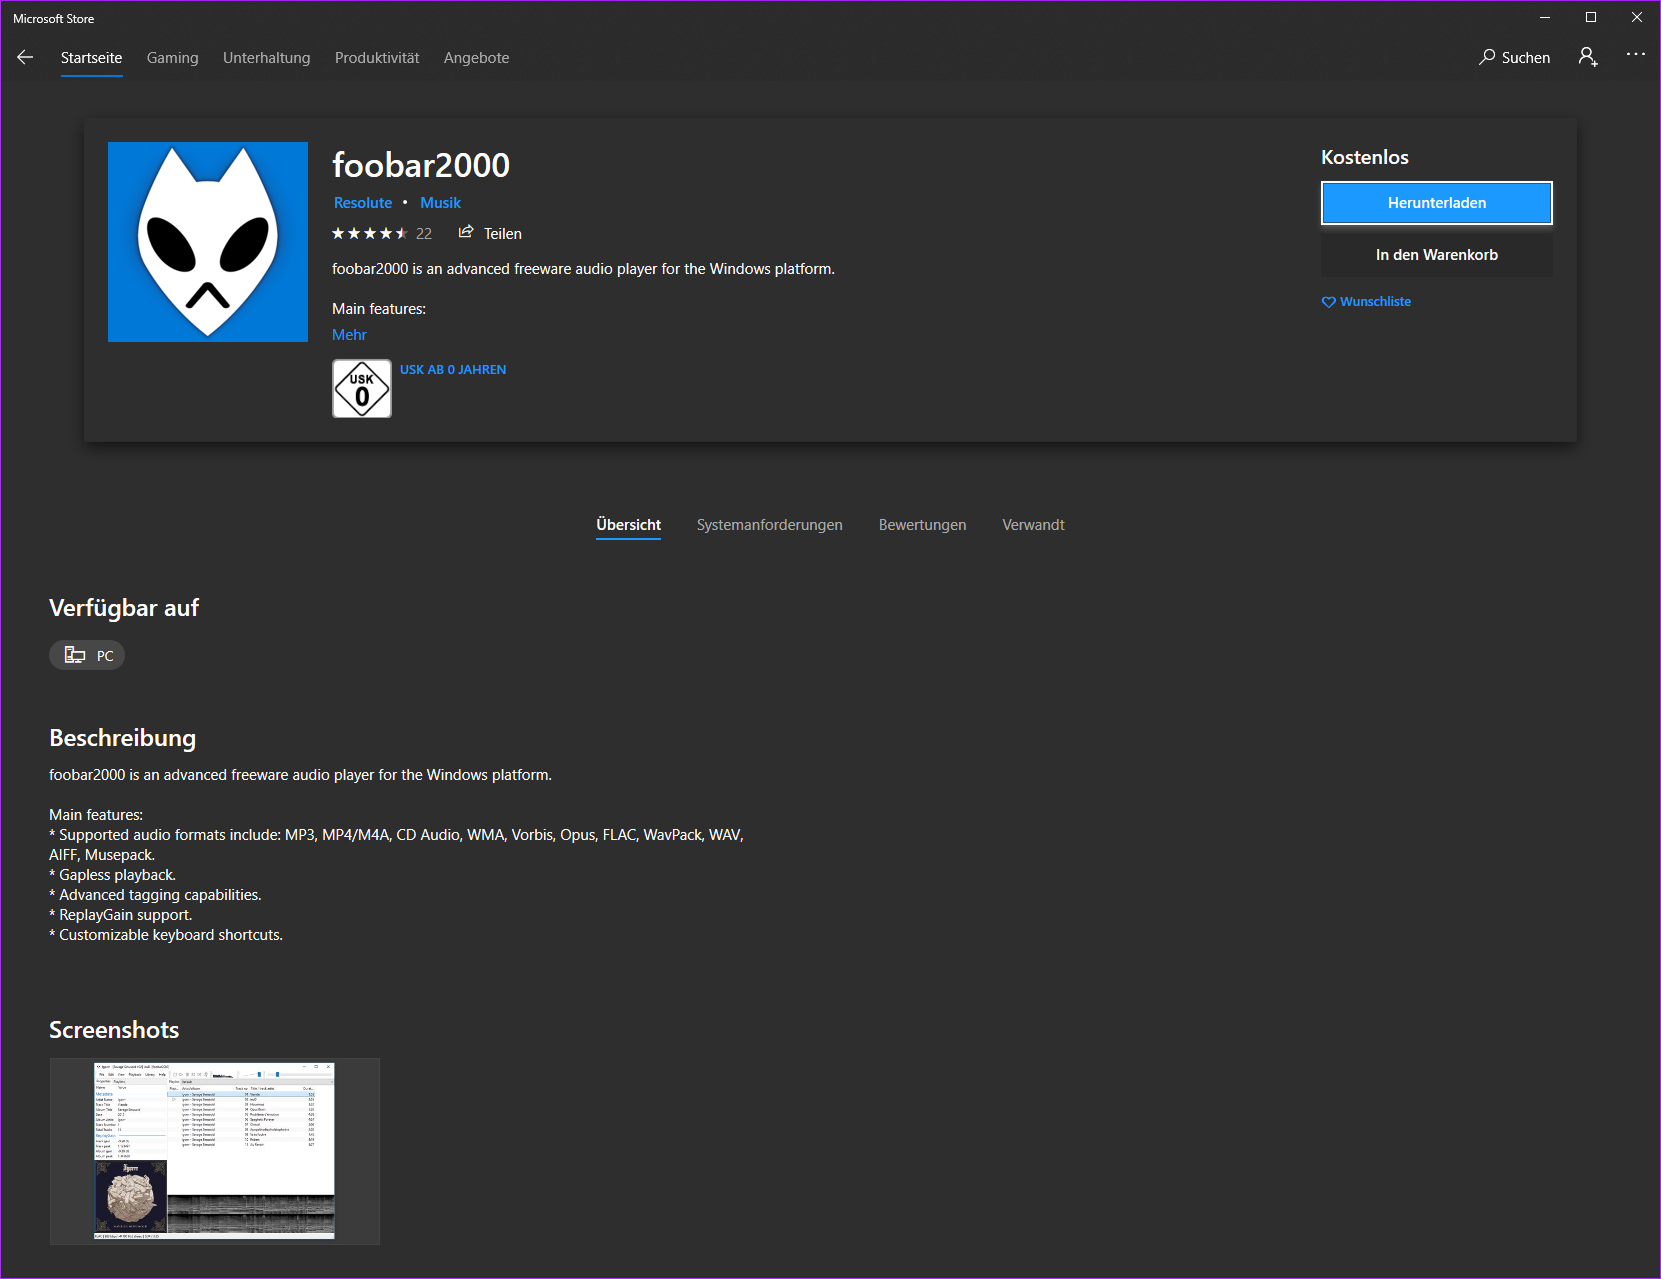The width and height of the screenshot is (1661, 1279).
Task: Click the star rating with 22 reviews
Action: (382, 234)
